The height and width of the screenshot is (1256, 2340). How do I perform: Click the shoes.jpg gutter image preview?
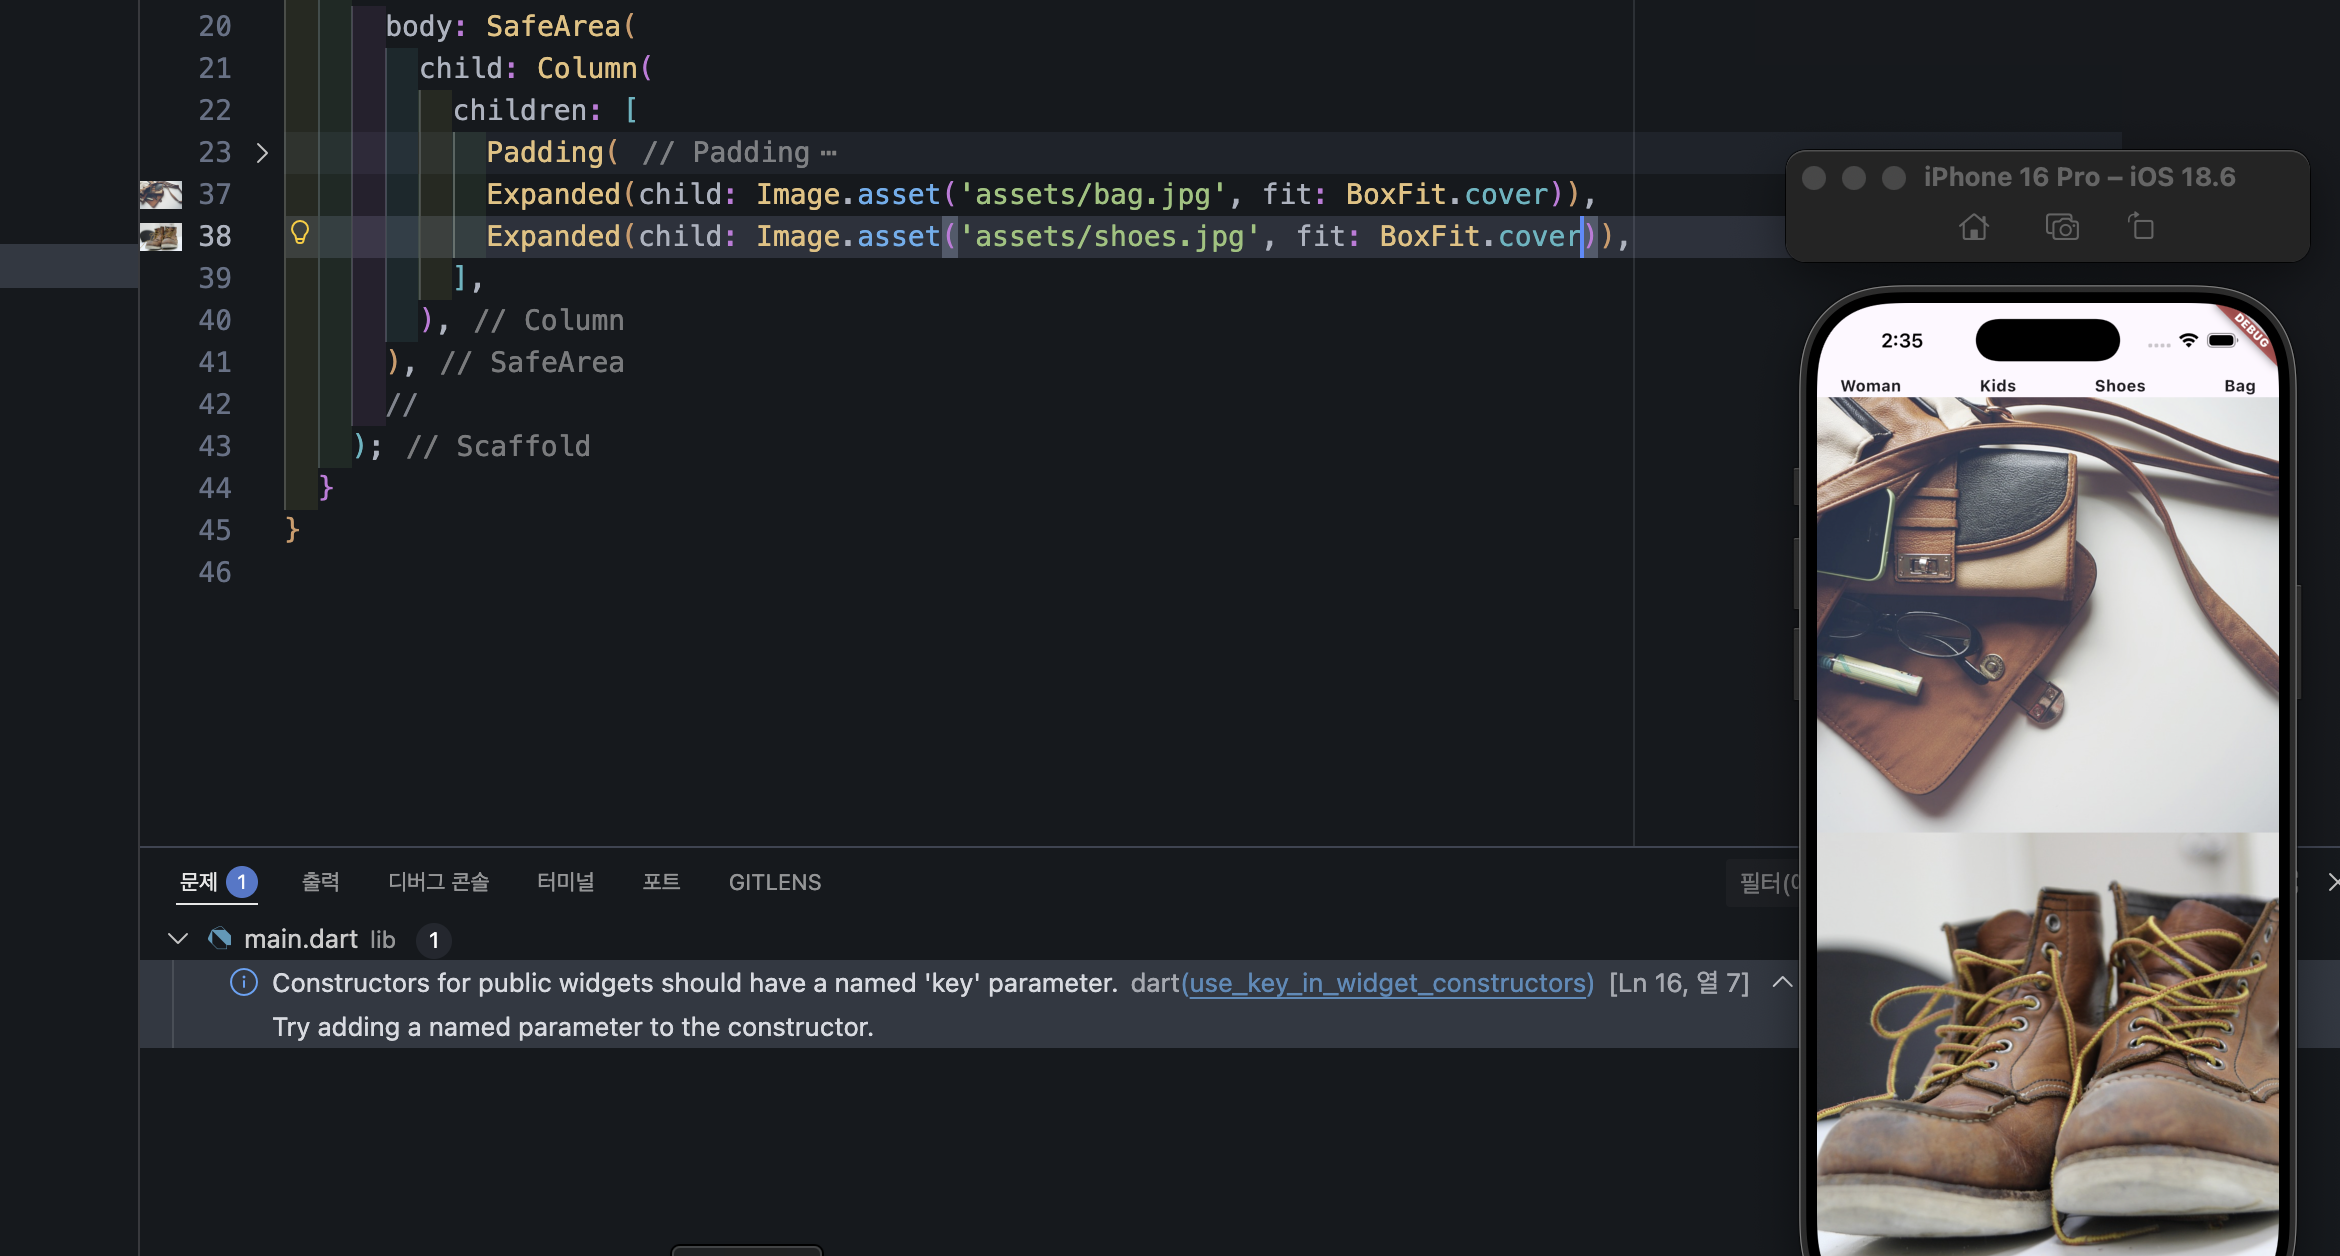161,236
